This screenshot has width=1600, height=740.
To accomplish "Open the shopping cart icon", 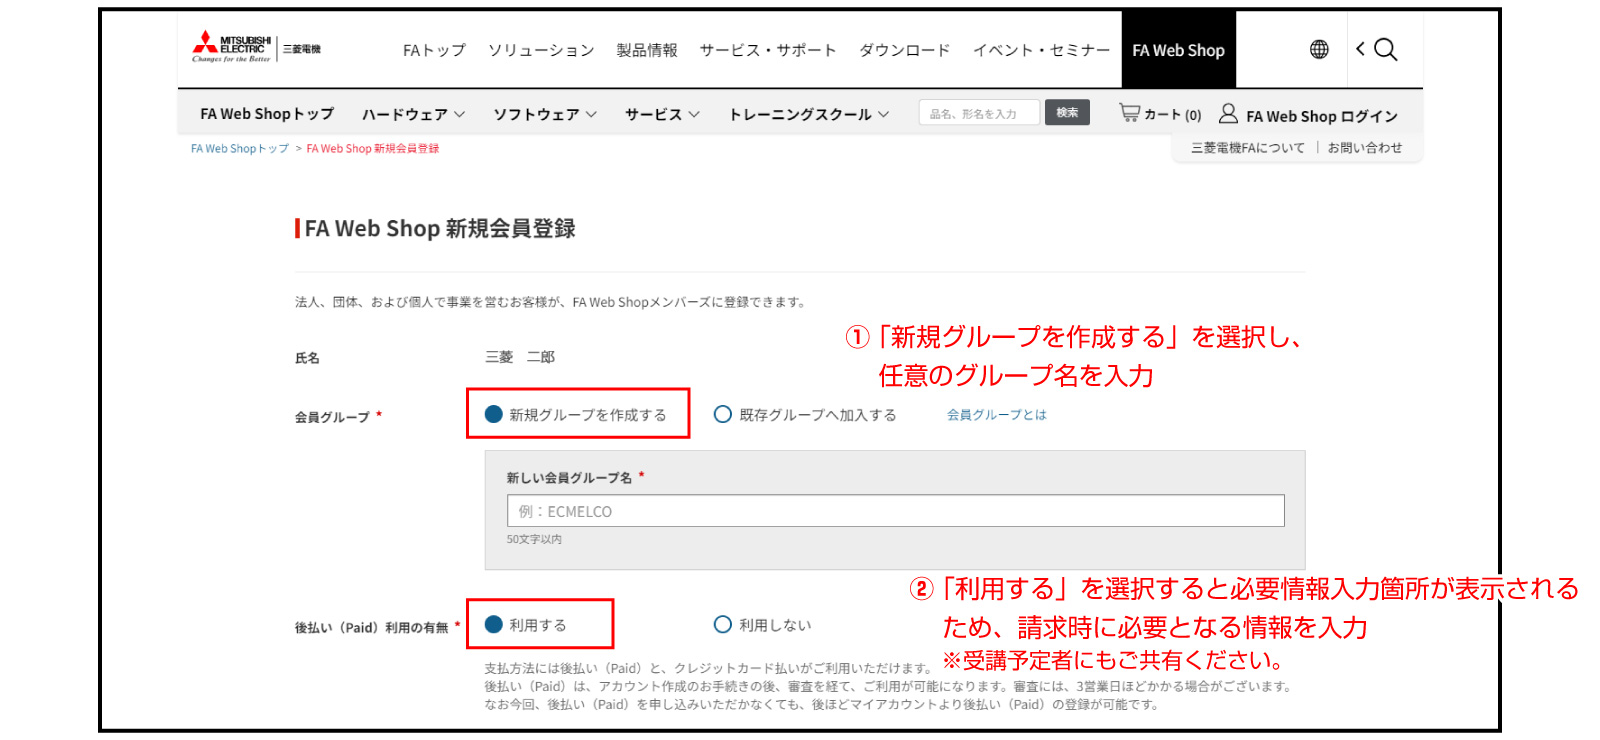I will 1129,113.
